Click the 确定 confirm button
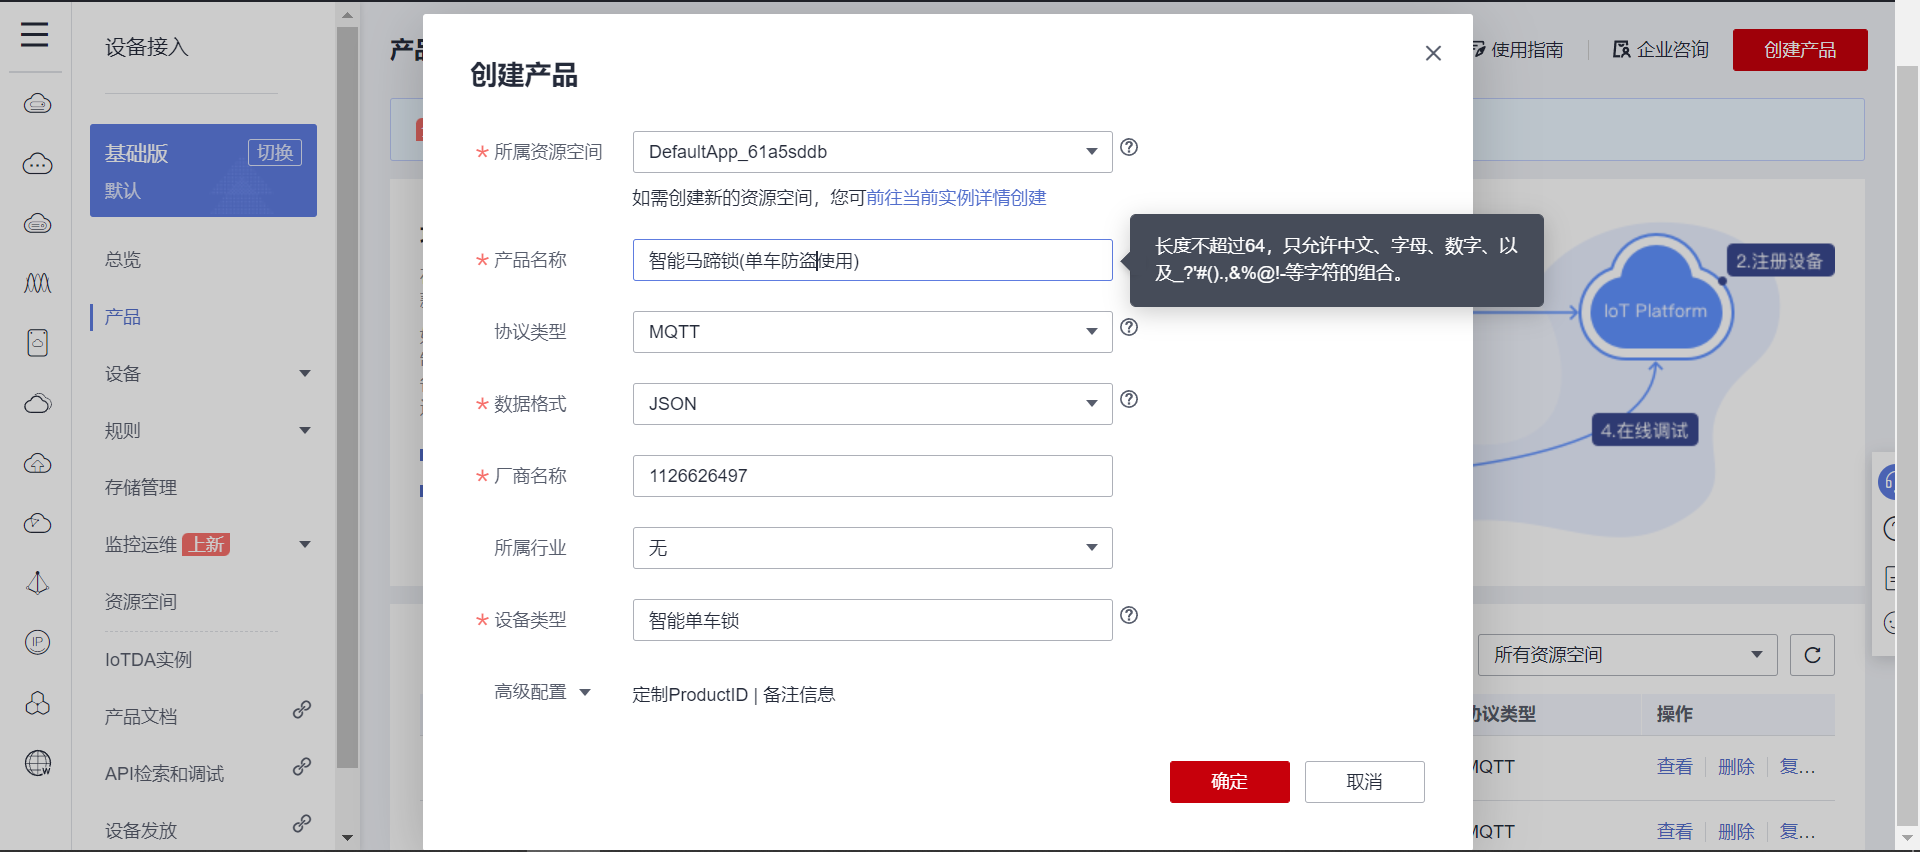1920x852 pixels. 1229,782
